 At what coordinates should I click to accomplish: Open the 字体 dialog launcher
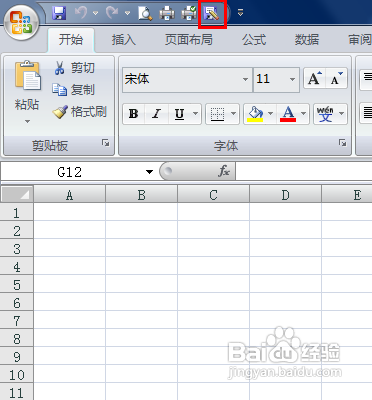click(342, 143)
